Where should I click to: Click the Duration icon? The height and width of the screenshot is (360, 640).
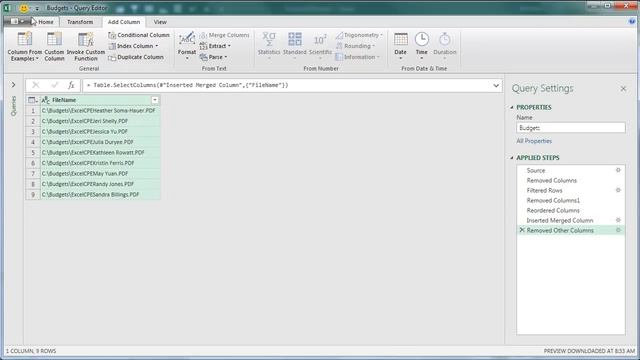(444, 40)
